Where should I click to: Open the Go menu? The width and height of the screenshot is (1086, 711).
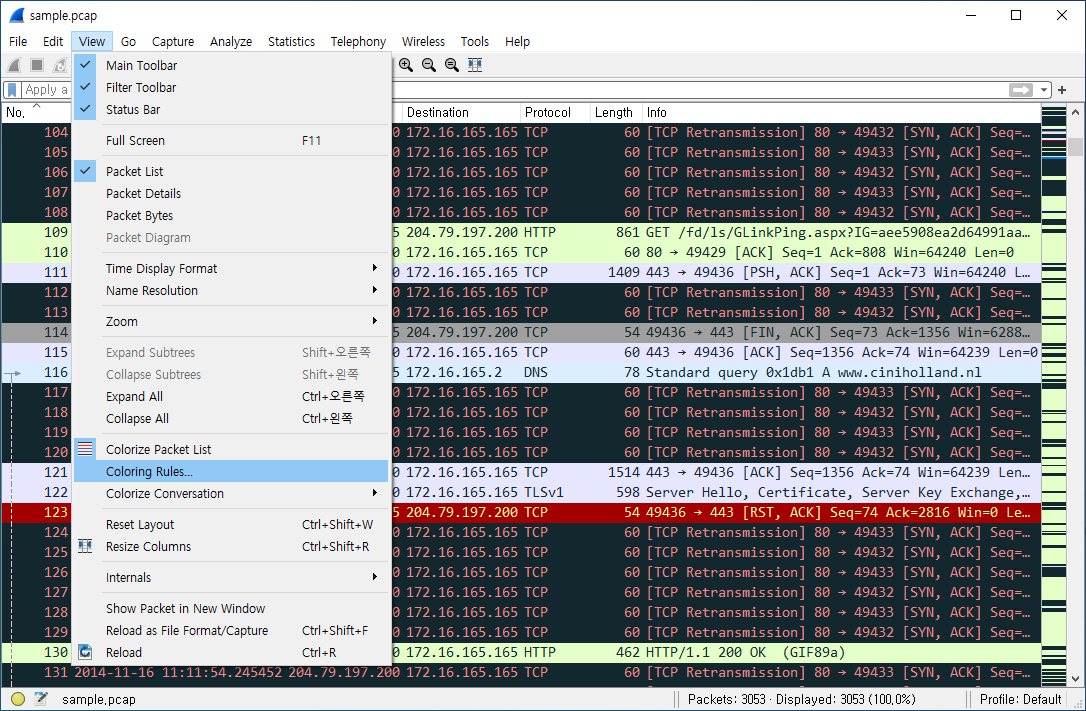128,42
